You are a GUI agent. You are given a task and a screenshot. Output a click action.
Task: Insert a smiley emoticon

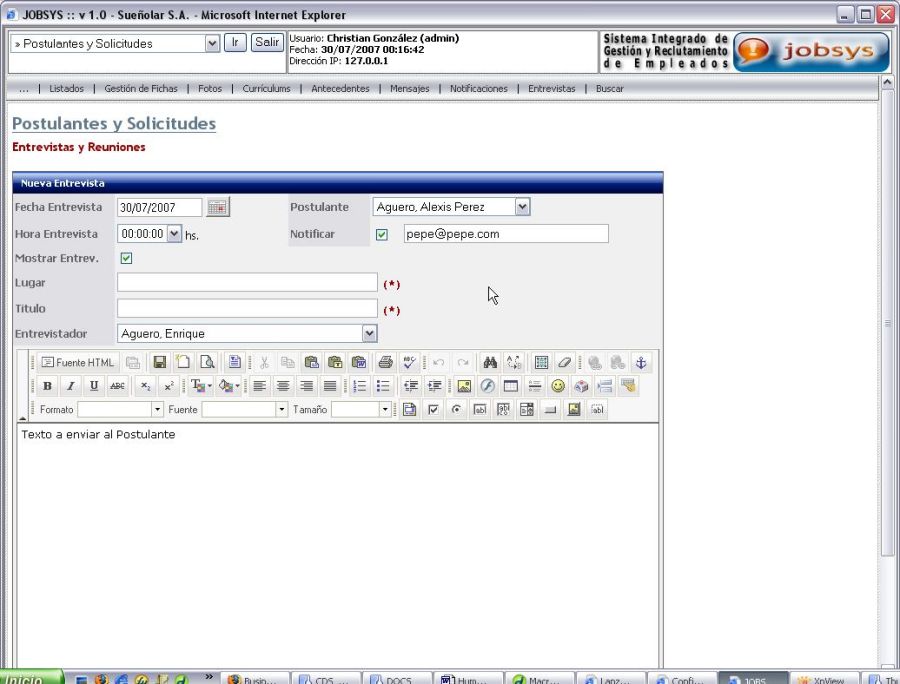558,386
